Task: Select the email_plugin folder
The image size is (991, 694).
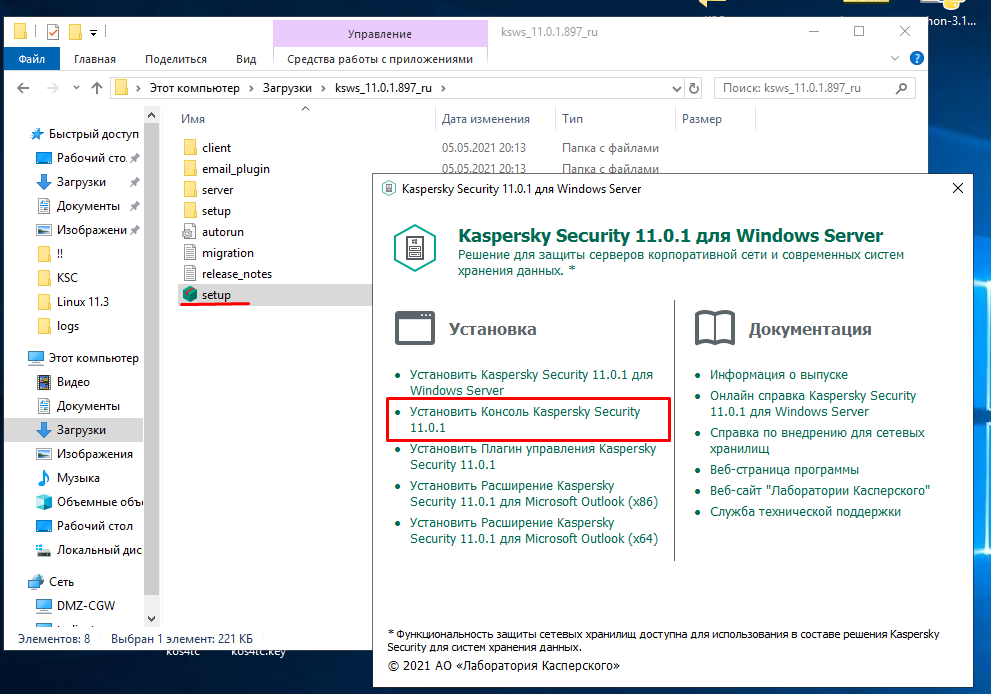Action: coord(236,169)
